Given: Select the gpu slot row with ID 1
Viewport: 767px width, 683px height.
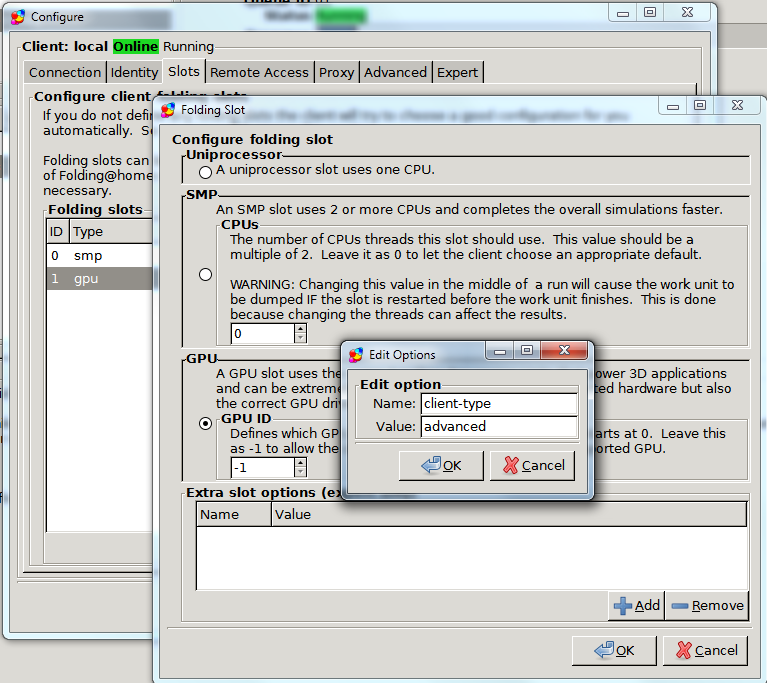Looking at the screenshot, I should [x=100, y=278].
